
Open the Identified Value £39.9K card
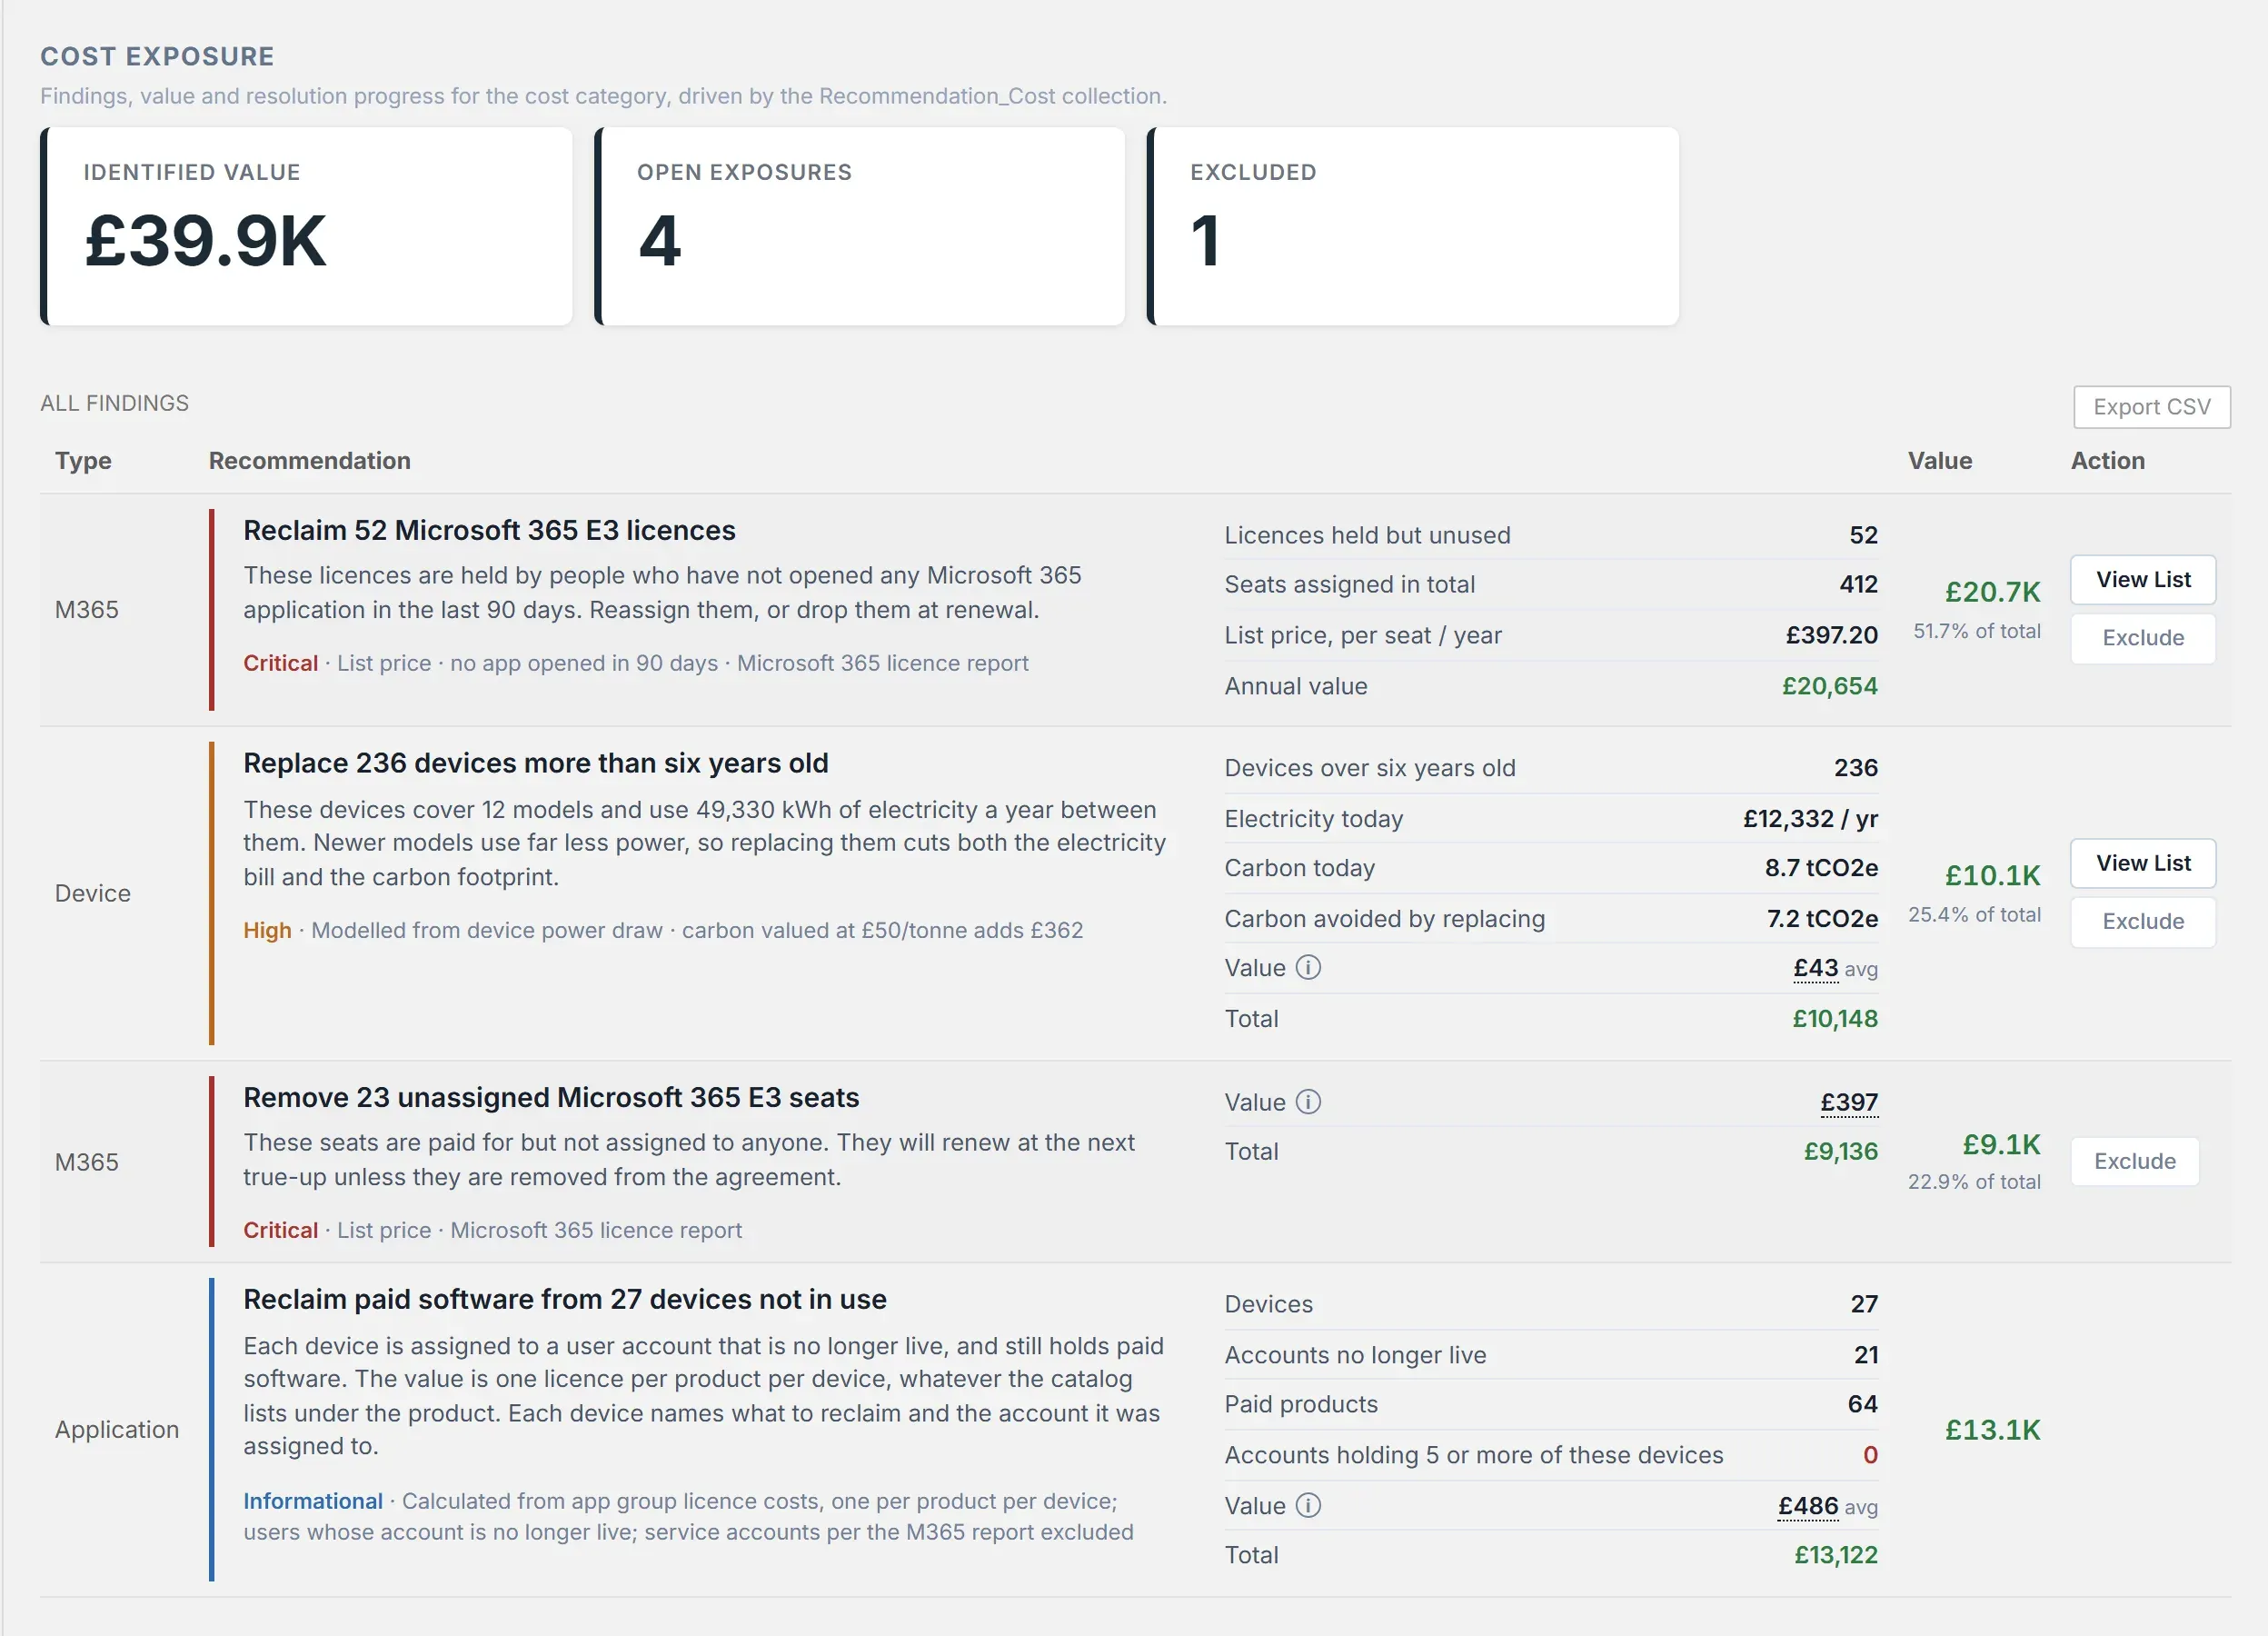click(x=306, y=226)
